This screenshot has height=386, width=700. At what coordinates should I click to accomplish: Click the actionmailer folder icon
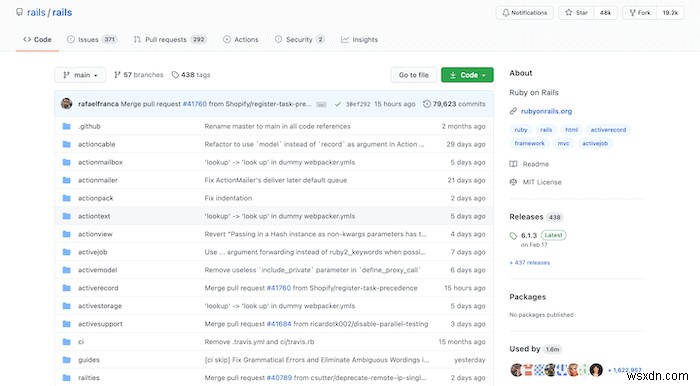pos(67,180)
